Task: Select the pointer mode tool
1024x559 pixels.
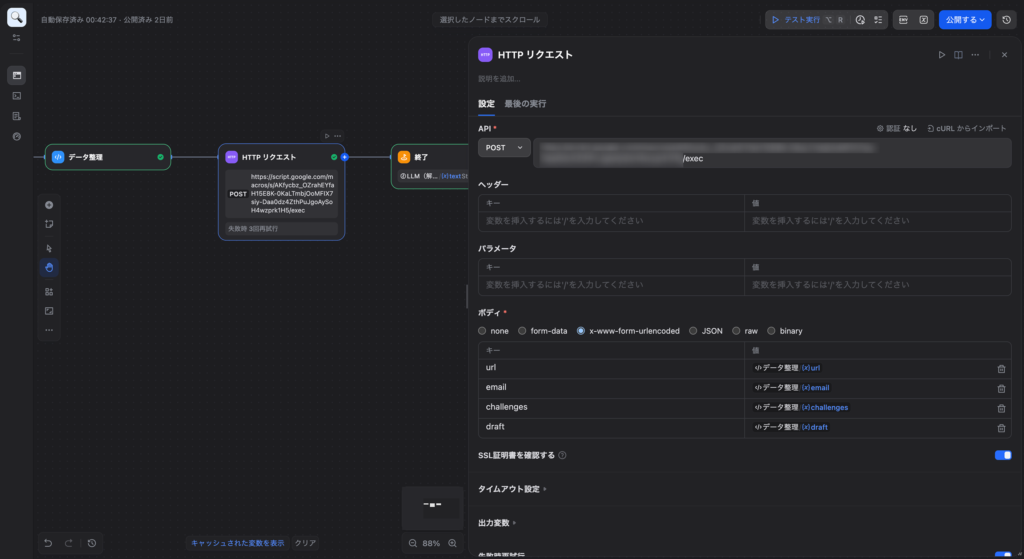Action: click(49, 248)
